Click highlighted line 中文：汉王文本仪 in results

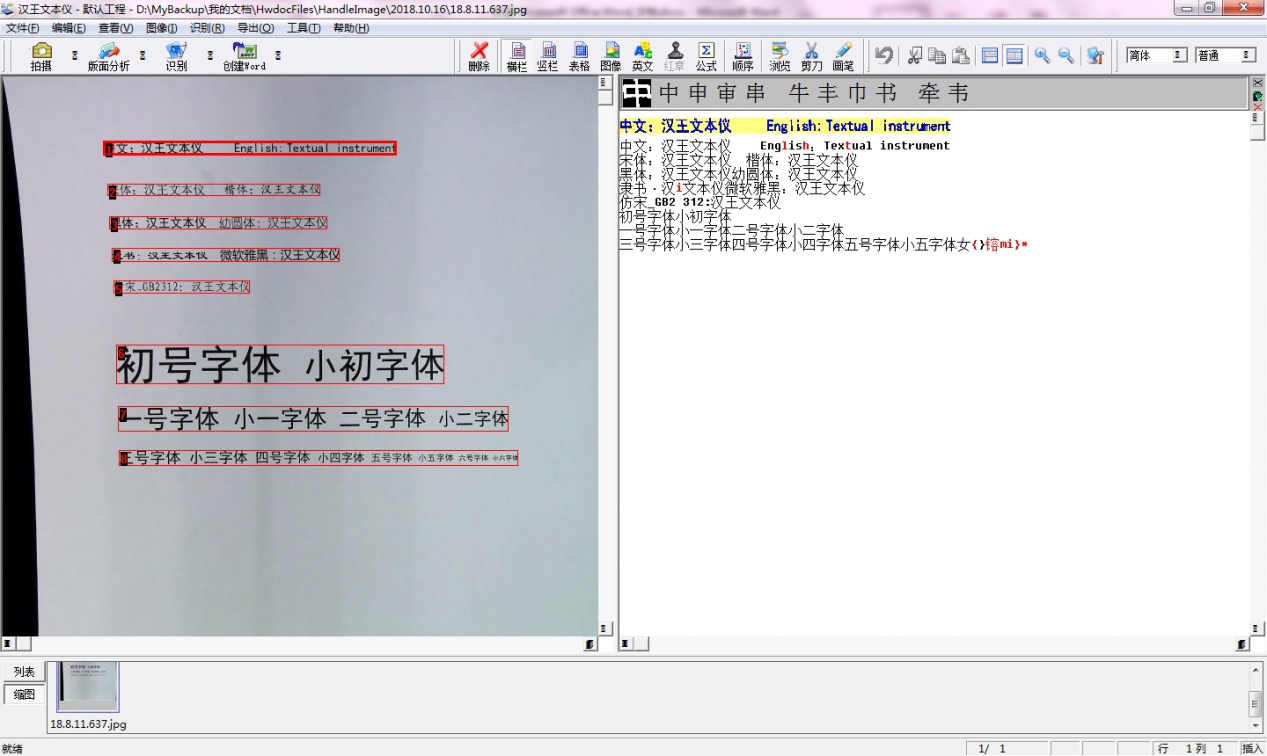pos(785,126)
